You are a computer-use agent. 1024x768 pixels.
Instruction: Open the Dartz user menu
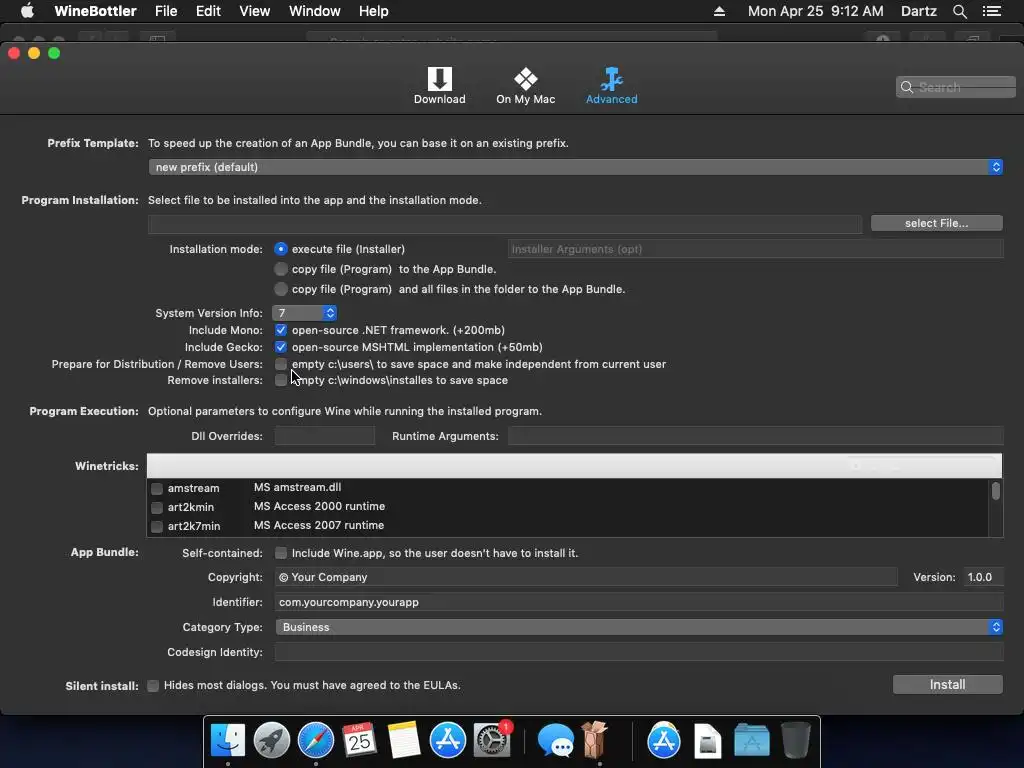point(919,11)
